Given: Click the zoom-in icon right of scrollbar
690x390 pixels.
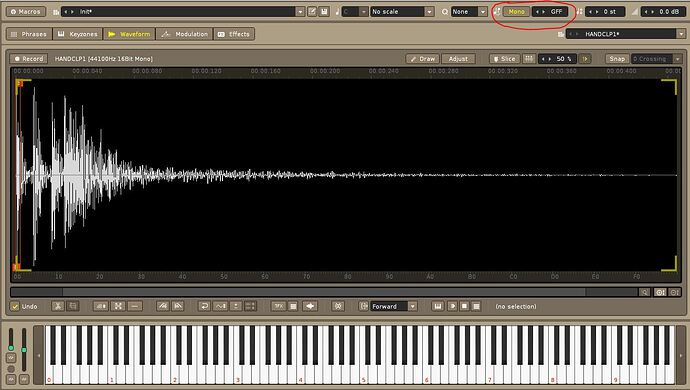Looking at the screenshot, I should tap(660, 292).
